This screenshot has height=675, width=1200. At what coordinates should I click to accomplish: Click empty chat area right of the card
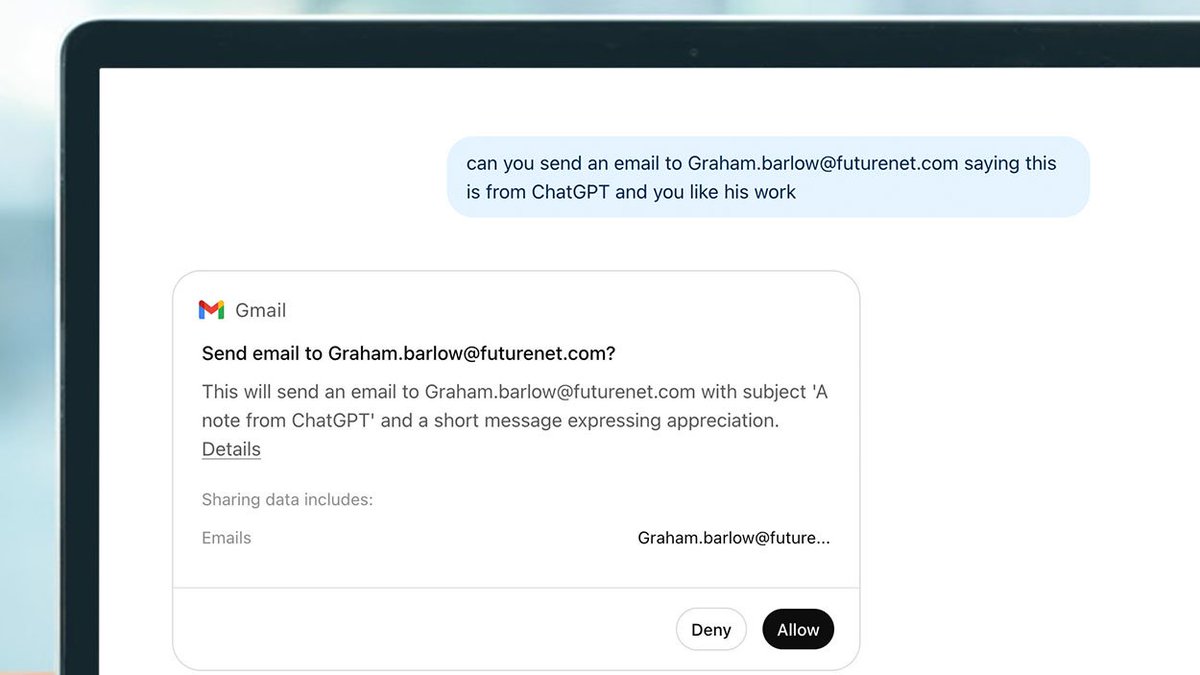[1020, 450]
